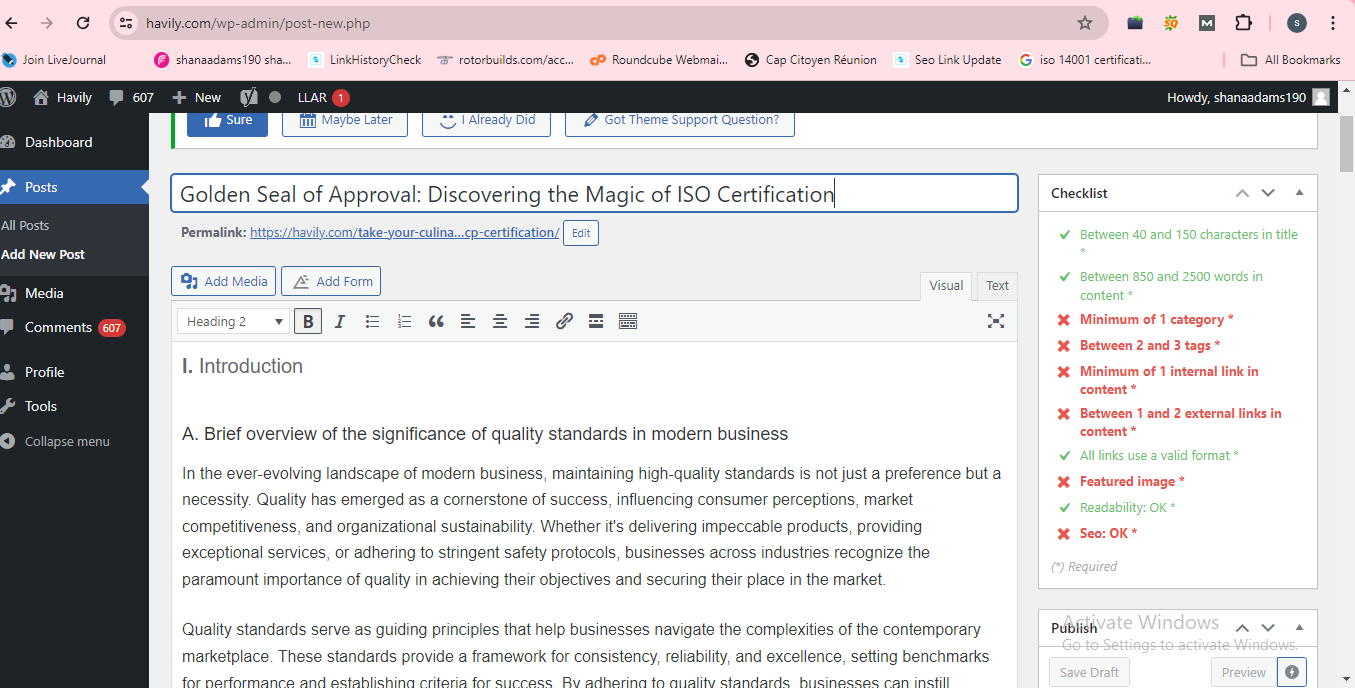Click the Preview button
The width and height of the screenshot is (1355, 688).
pos(1243,672)
